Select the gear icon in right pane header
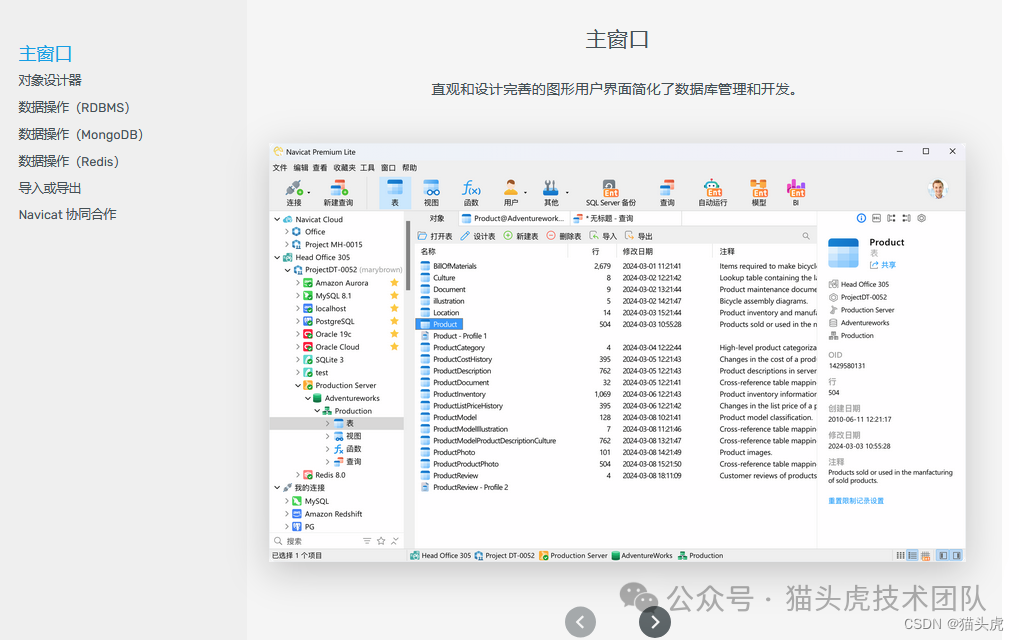This screenshot has width=1019, height=640. click(922, 218)
